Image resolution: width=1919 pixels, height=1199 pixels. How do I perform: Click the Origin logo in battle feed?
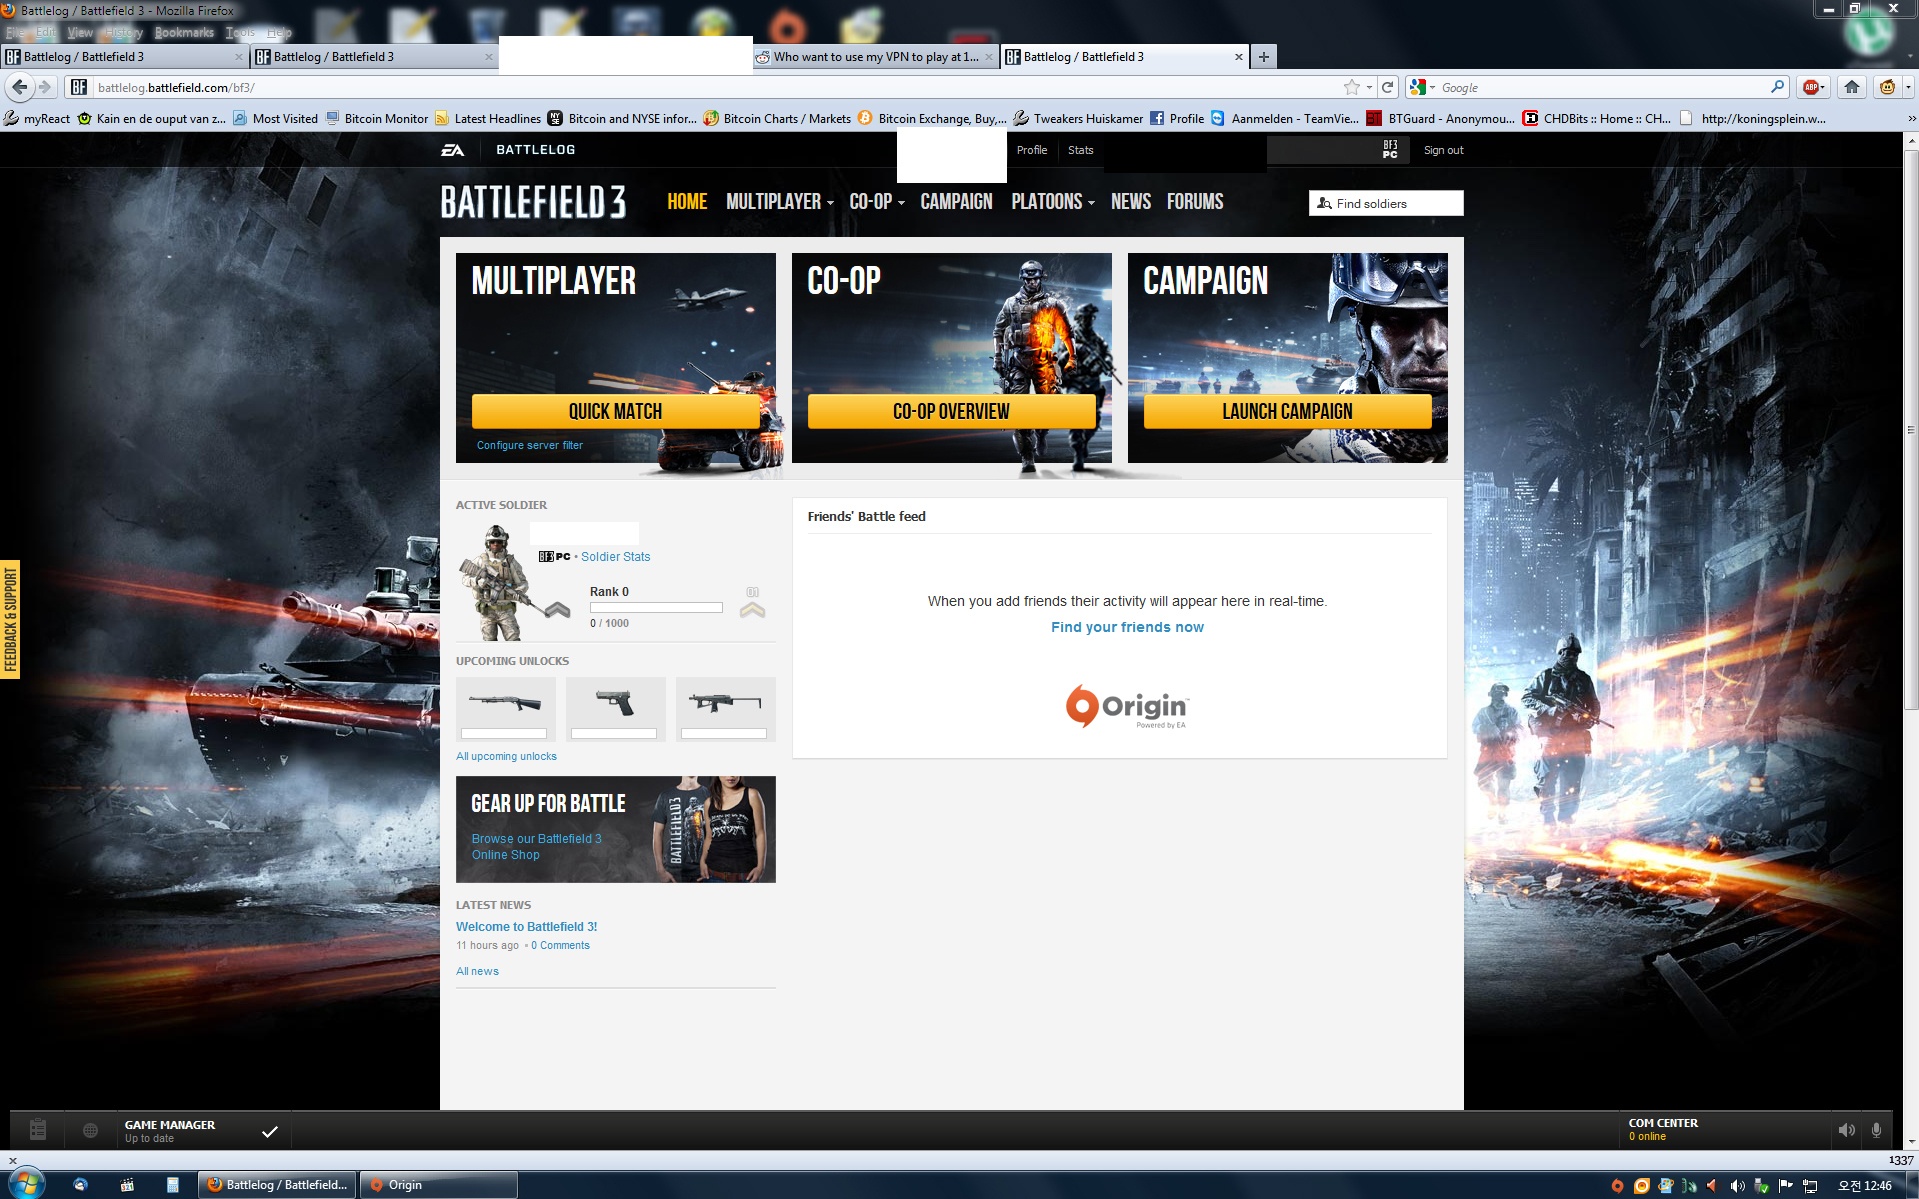pos(1127,707)
